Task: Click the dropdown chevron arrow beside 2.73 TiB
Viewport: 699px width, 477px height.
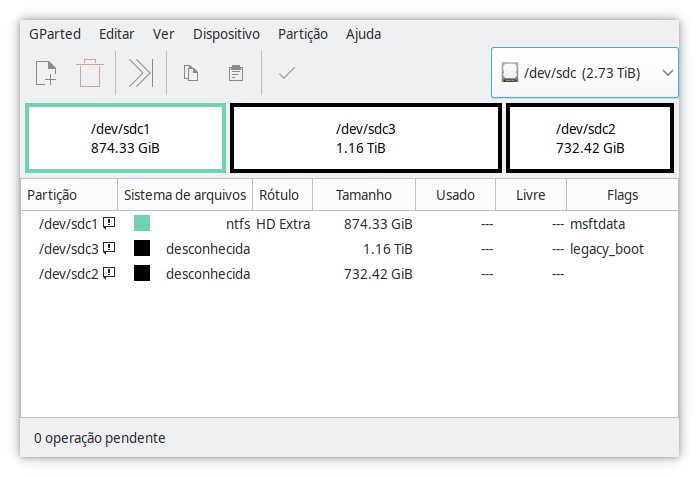Action: tap(667, 73)
